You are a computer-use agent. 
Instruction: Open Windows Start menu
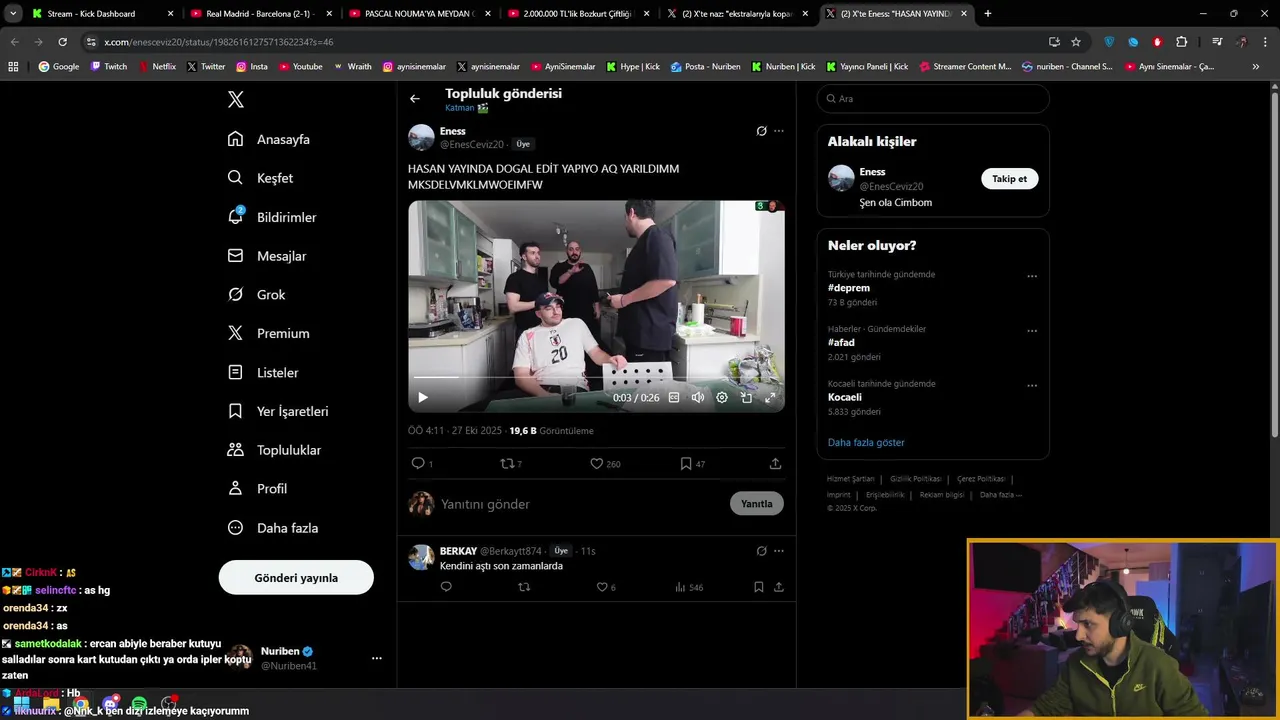(21, 704)
